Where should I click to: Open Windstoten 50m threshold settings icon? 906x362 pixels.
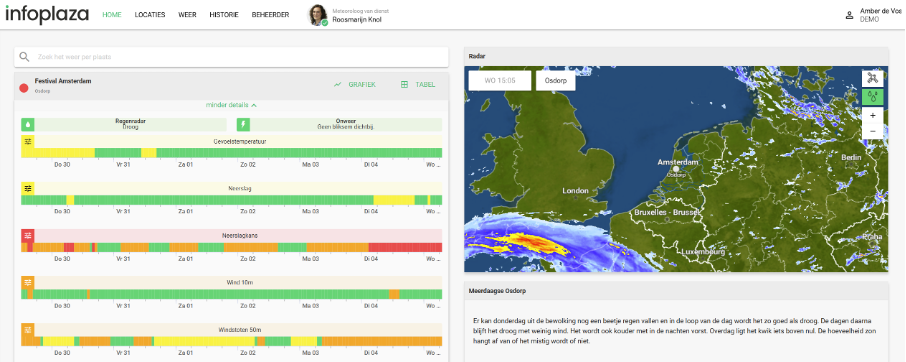[x=28, y=330]
